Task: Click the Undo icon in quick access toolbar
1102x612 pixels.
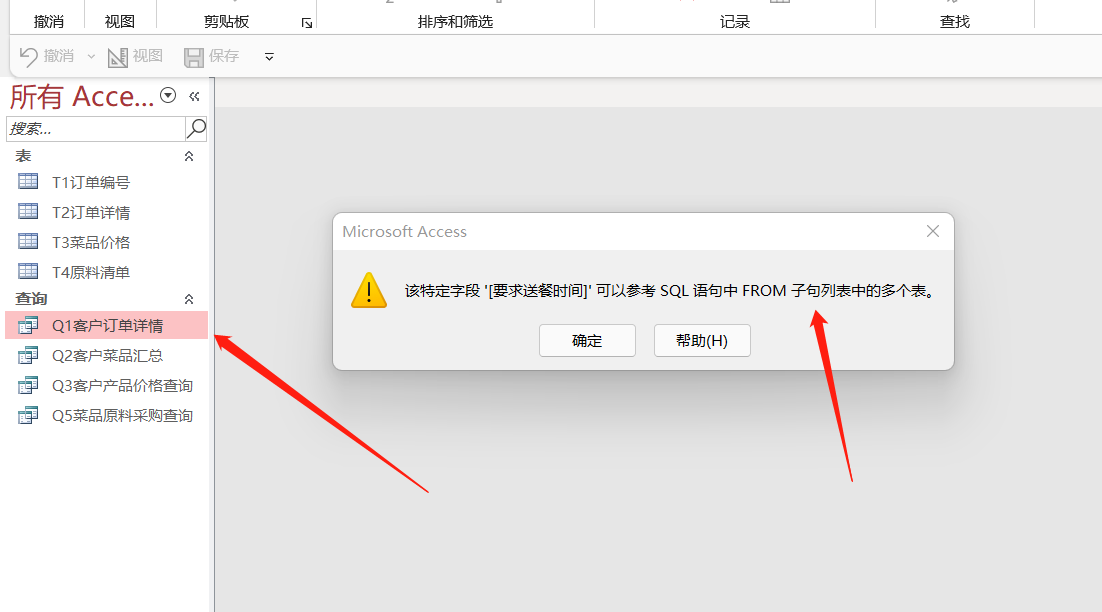Action: tap(29, 56)
